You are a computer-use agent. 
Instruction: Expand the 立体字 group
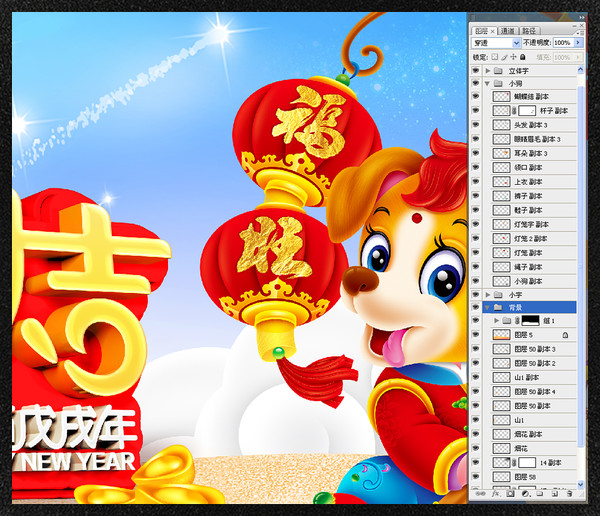click(x=488, y=71)
